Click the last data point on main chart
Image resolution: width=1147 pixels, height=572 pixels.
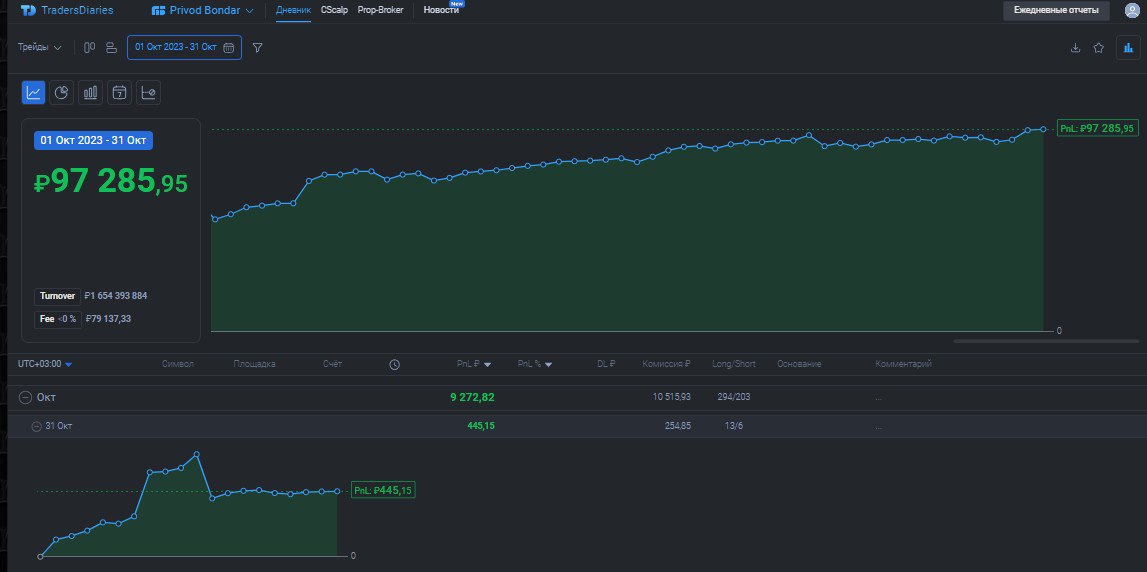1043,129
